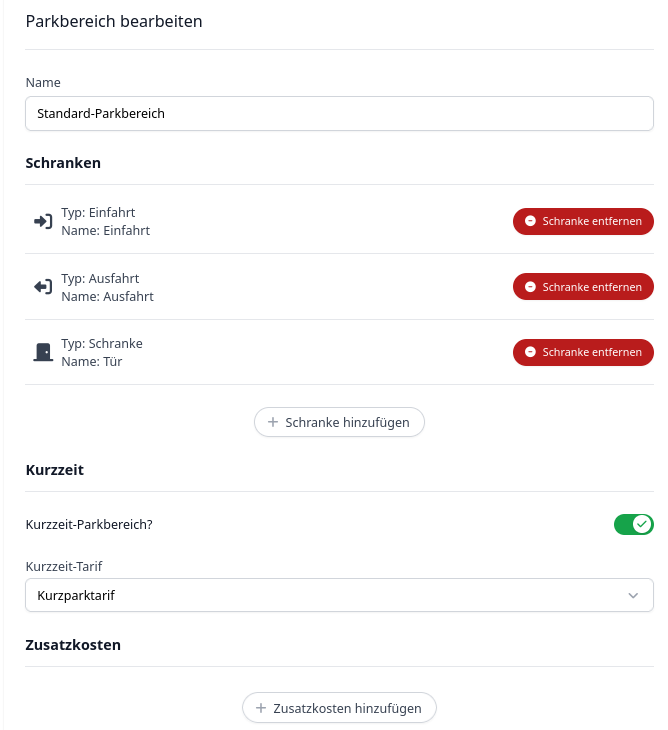Select the Typ: Schranke list row text

coord(102,344)
